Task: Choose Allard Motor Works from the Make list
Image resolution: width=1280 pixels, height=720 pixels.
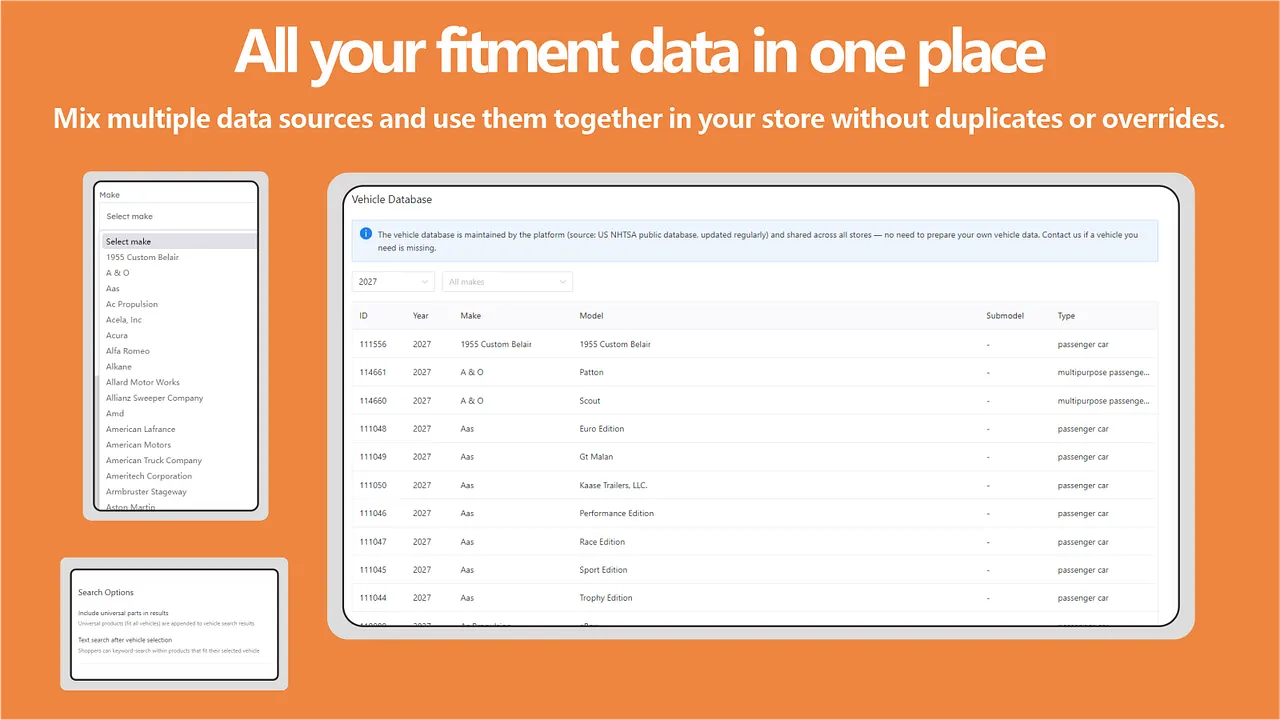Action: click(143, 382)
